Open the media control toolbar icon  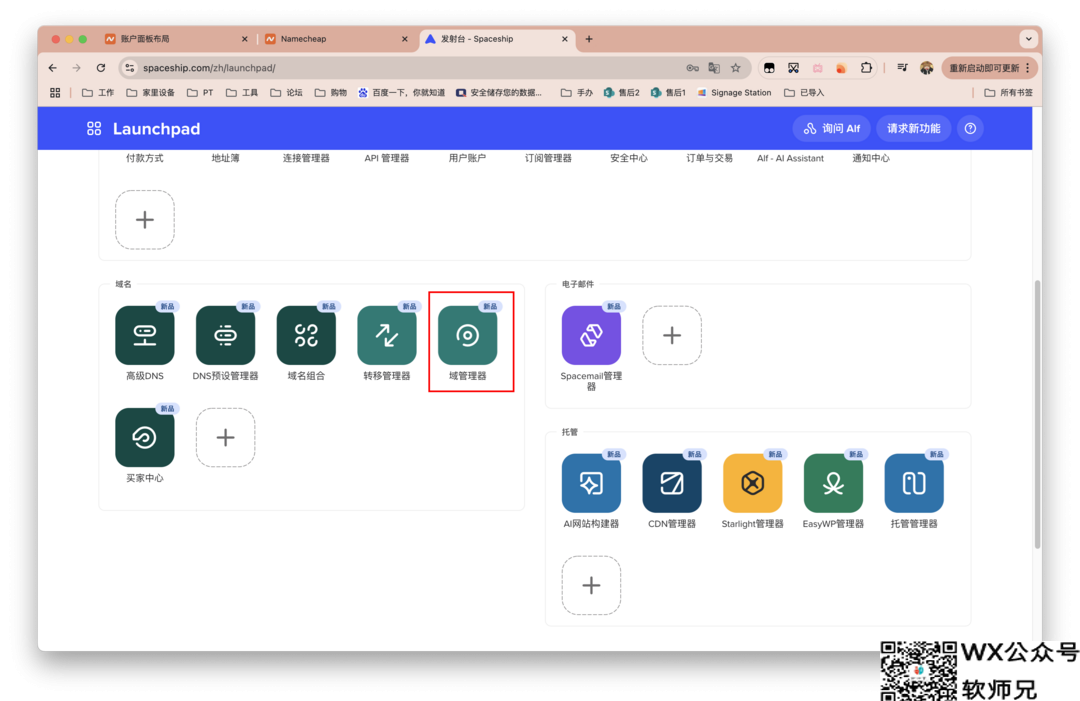[902, 68]
